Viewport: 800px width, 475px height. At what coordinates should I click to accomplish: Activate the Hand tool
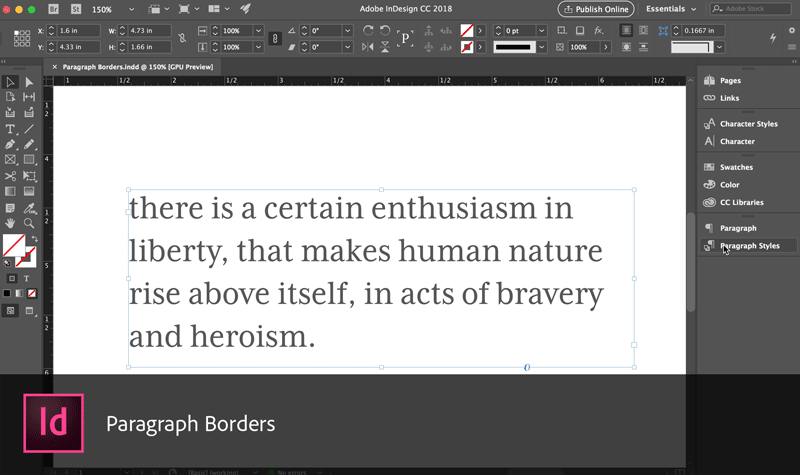10,222
